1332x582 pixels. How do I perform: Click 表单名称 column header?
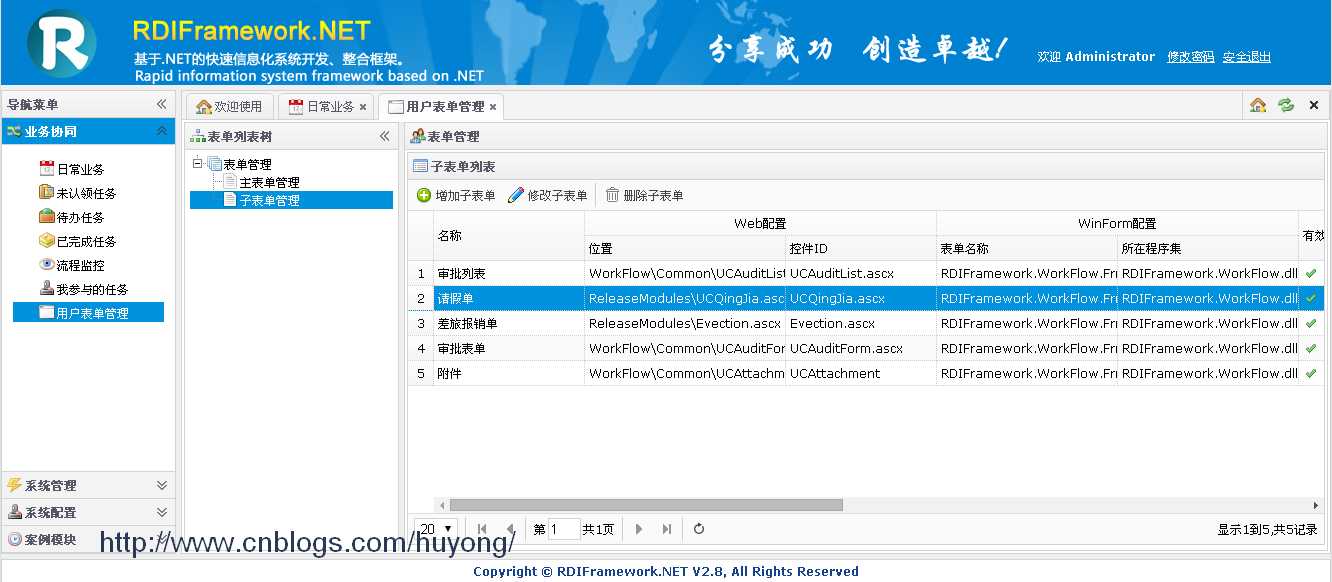[x=1027, y=248]
